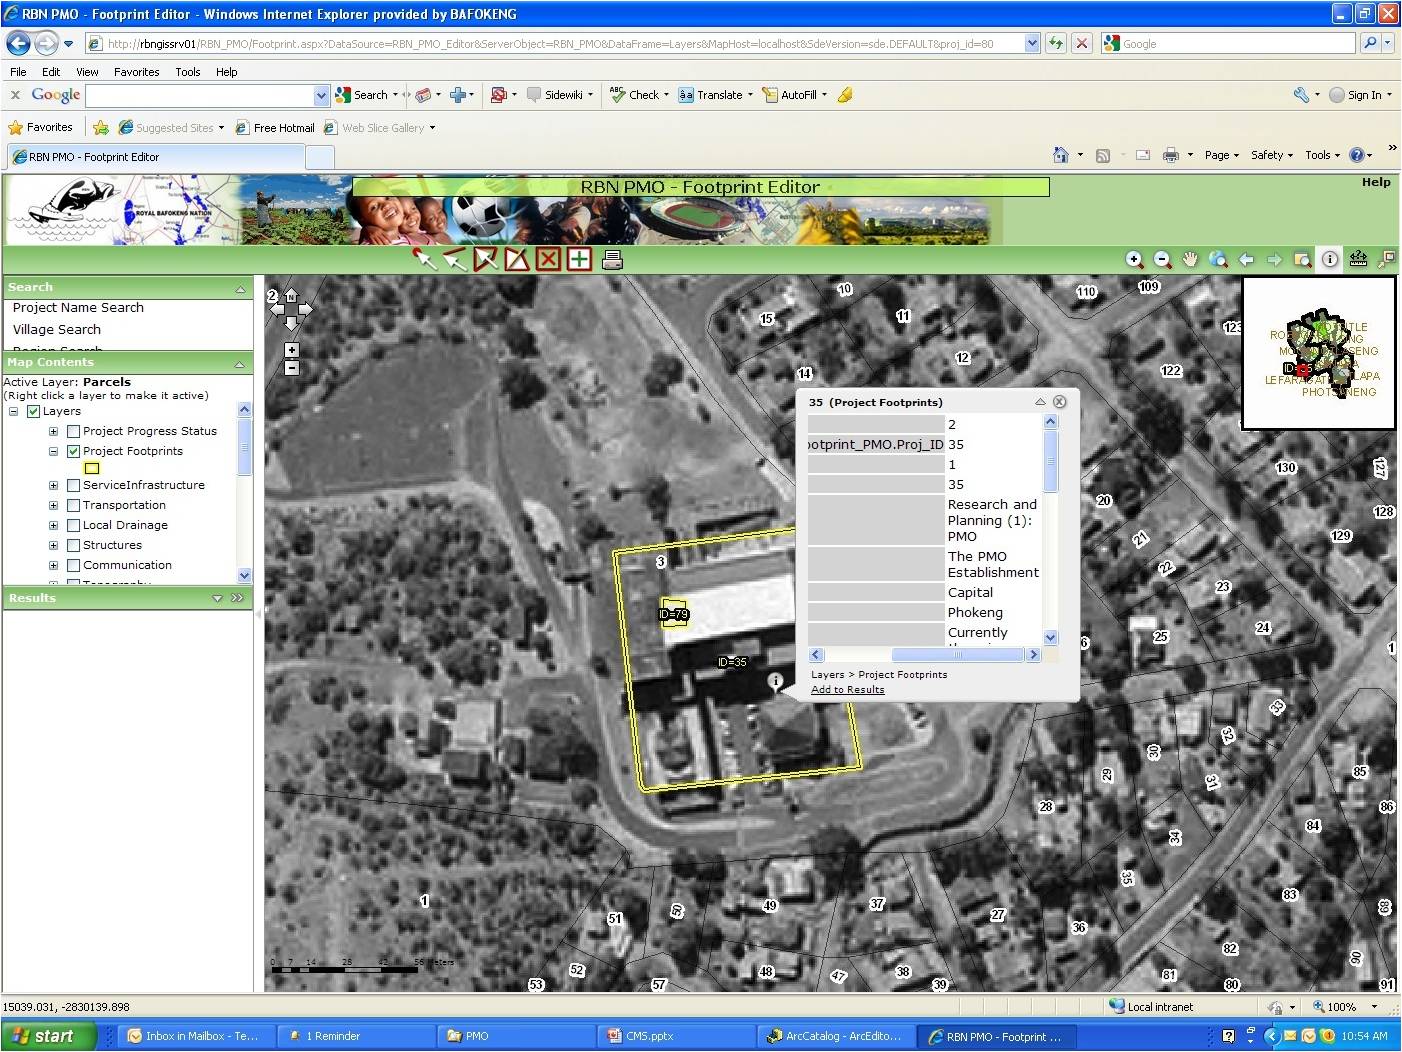The width and height of the screenshot is (1402, 1052).
Task: Select the Pan hand tool
Action: tap(1190, 260)
